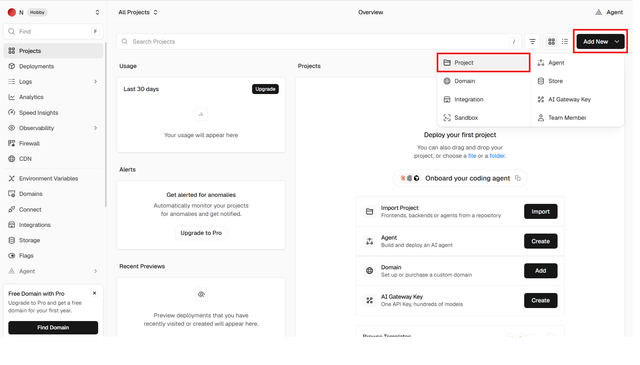Screen dimensions: 640x365
Task: Click the Connect link icon
Action: pos(11,209)
